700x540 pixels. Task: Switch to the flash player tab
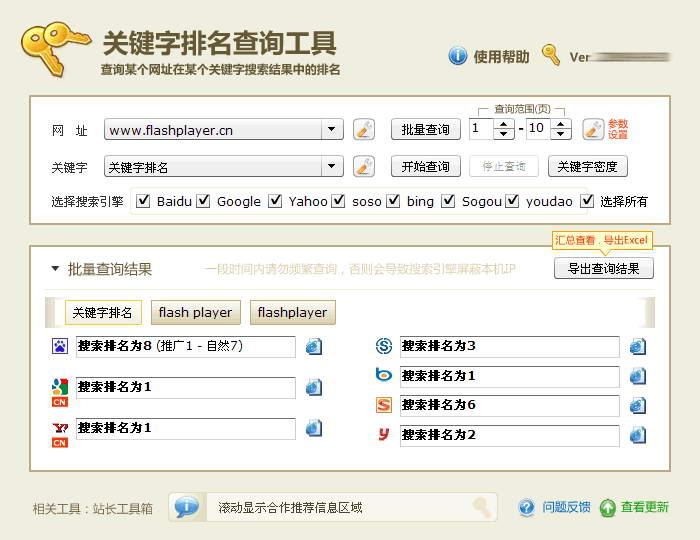(196, 312)
